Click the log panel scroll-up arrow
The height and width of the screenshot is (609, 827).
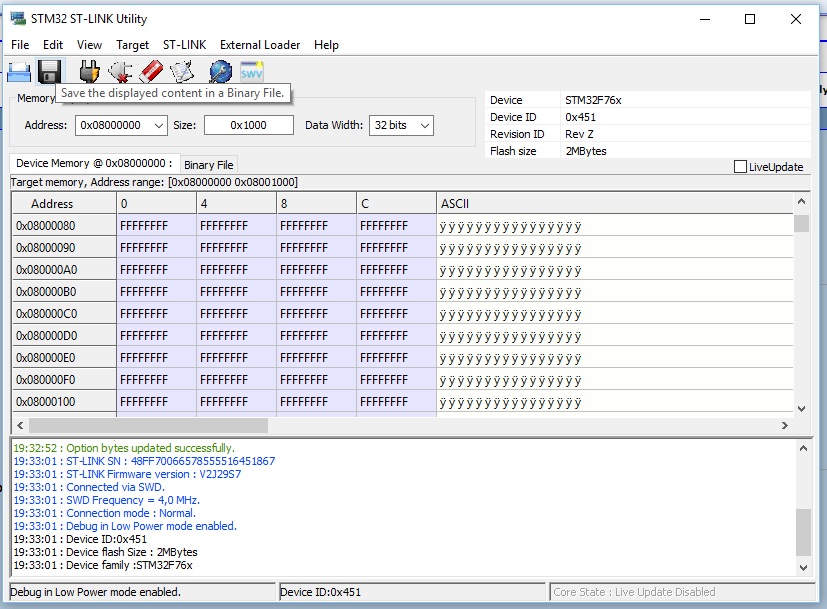(x=803, y=448)
